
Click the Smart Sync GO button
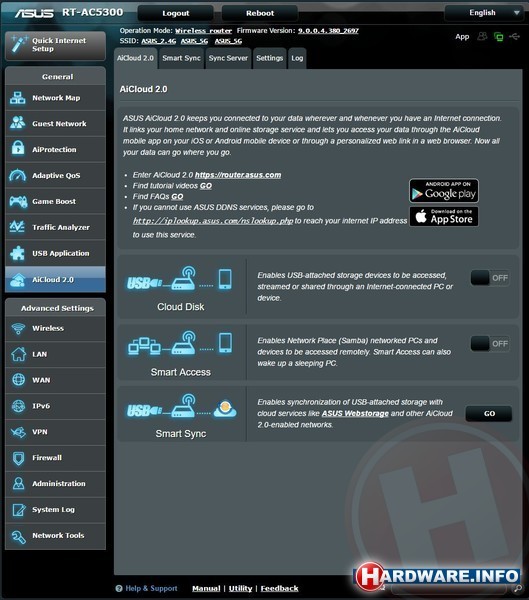pyautogui.click(x=489, y=414)
